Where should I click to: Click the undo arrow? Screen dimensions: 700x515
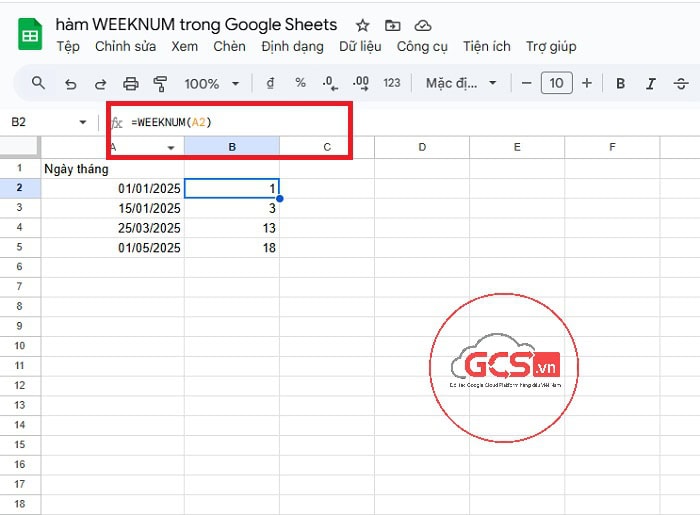click(70, 84)
